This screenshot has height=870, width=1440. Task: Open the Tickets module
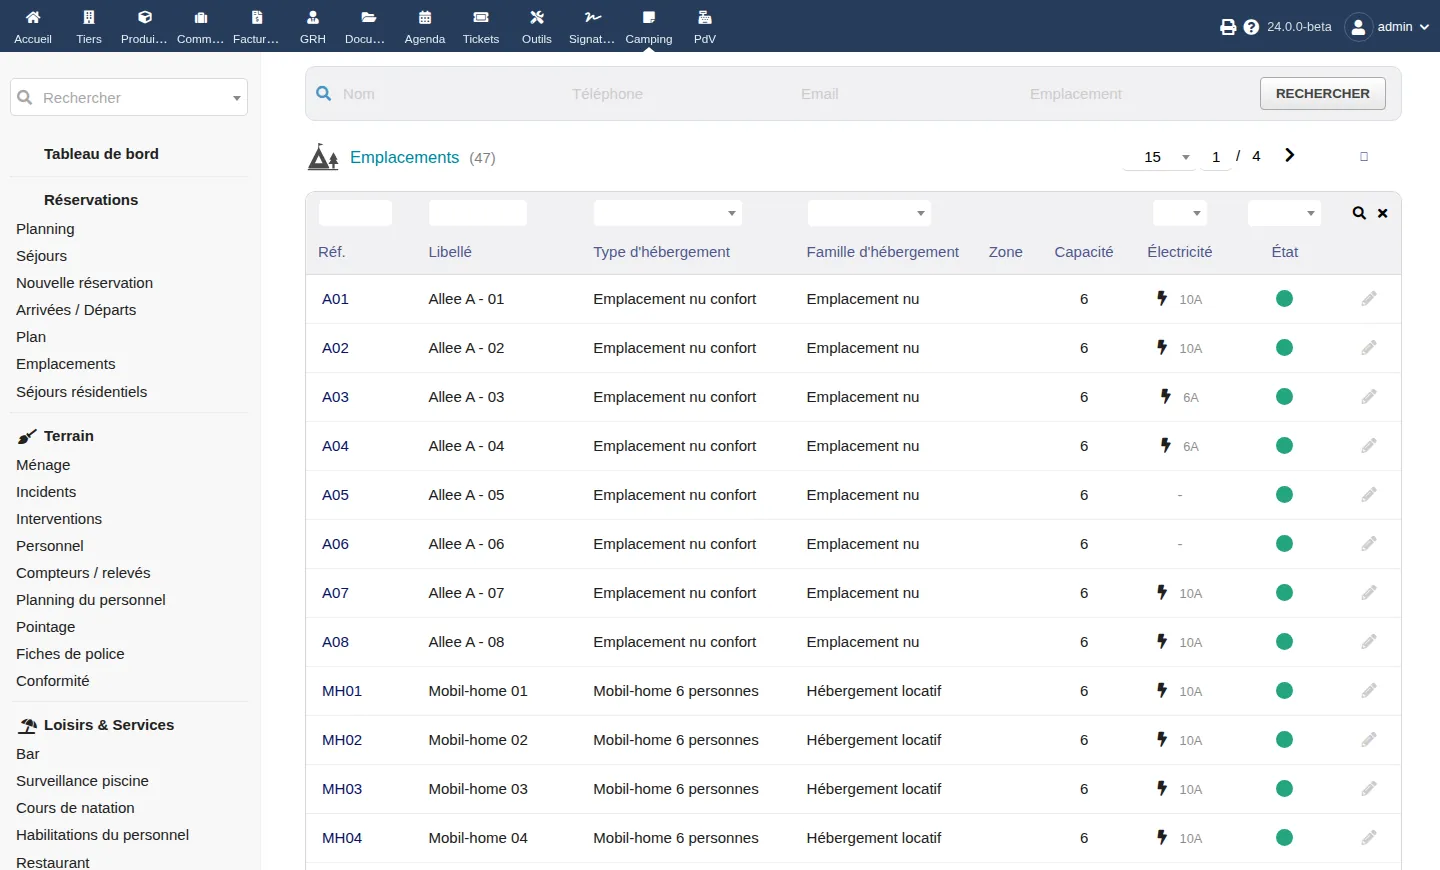[481, 27]
